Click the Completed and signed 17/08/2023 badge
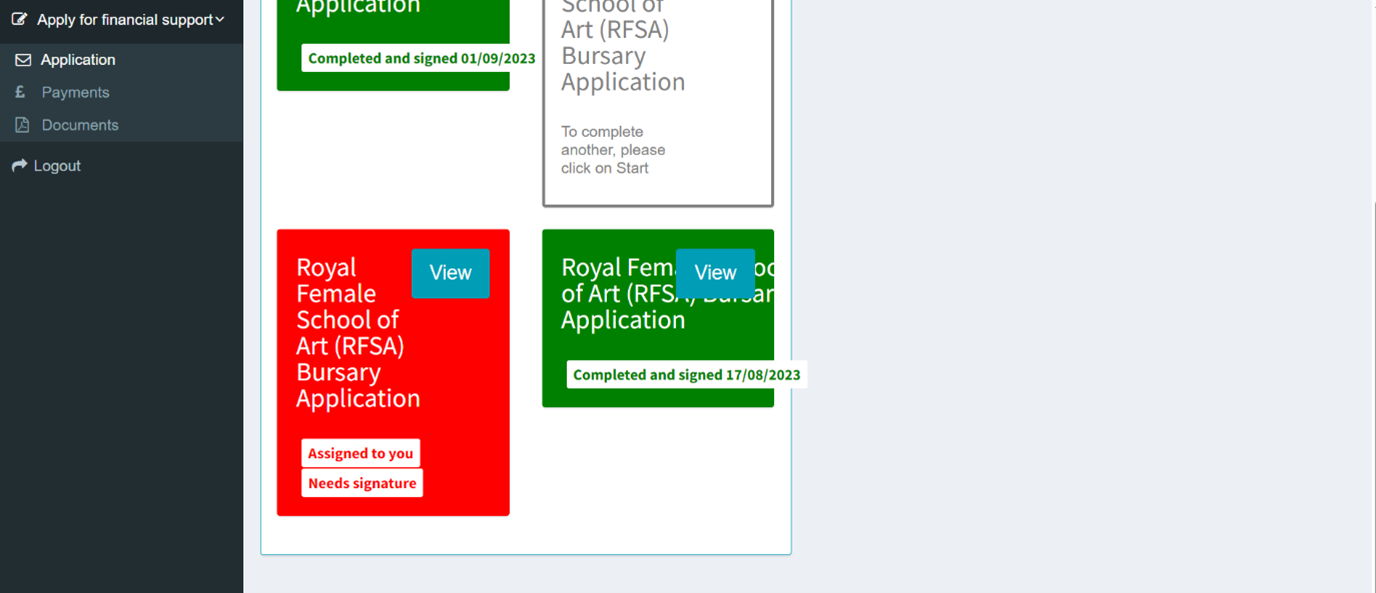The image size is (1376, 593). point(686,375)
